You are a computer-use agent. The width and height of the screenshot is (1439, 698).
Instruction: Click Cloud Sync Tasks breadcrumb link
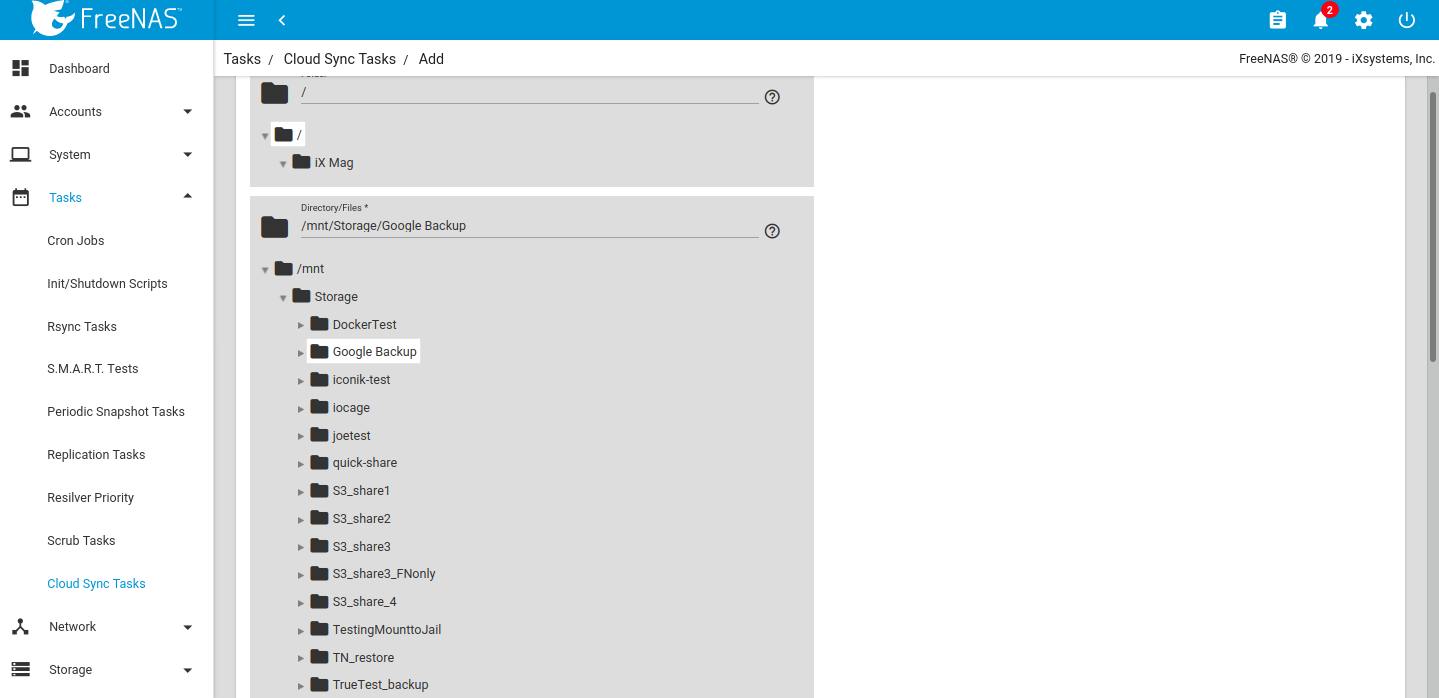coord(339,59)
